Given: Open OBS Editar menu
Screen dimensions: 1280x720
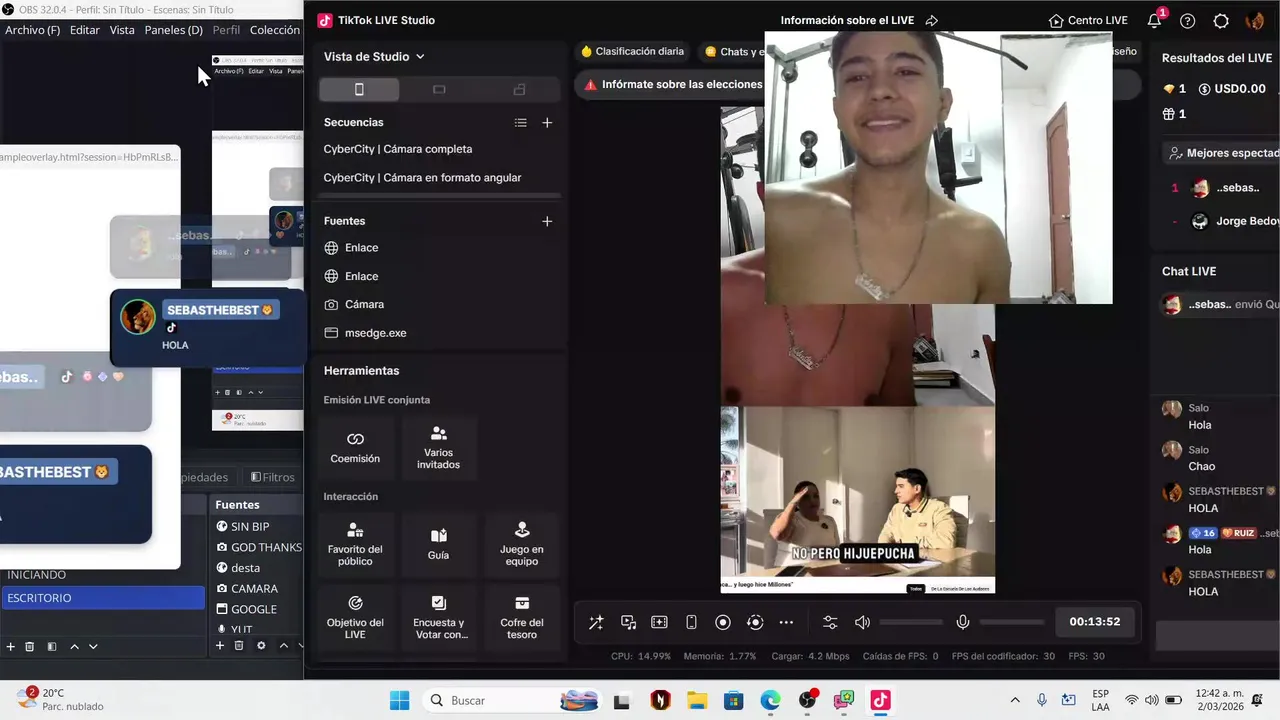Looking at the screenshot, I should tap(85, 30).
